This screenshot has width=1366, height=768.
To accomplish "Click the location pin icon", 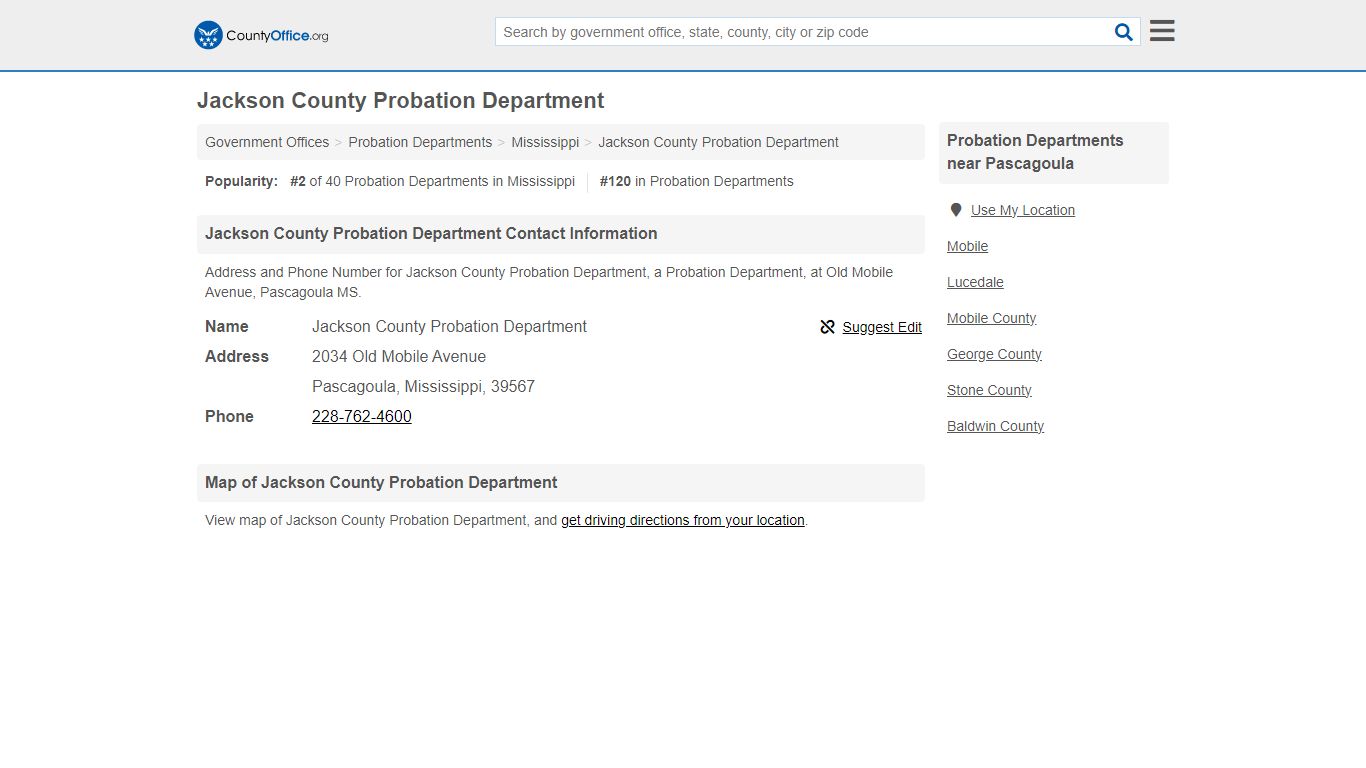I will click(x=955, y=210).
